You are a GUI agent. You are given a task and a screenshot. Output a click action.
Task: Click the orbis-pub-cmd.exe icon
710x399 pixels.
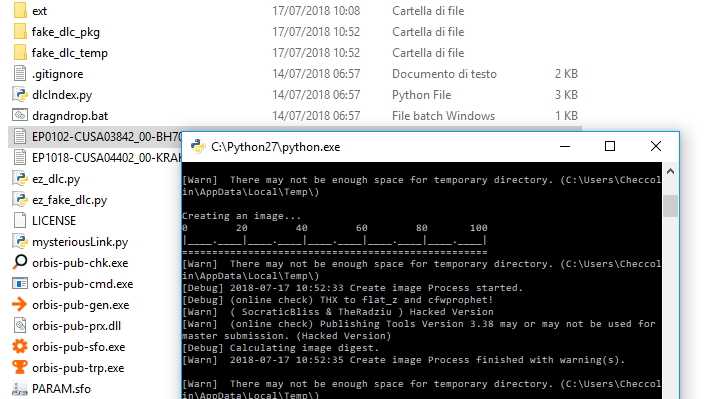[x=20, y=284]
